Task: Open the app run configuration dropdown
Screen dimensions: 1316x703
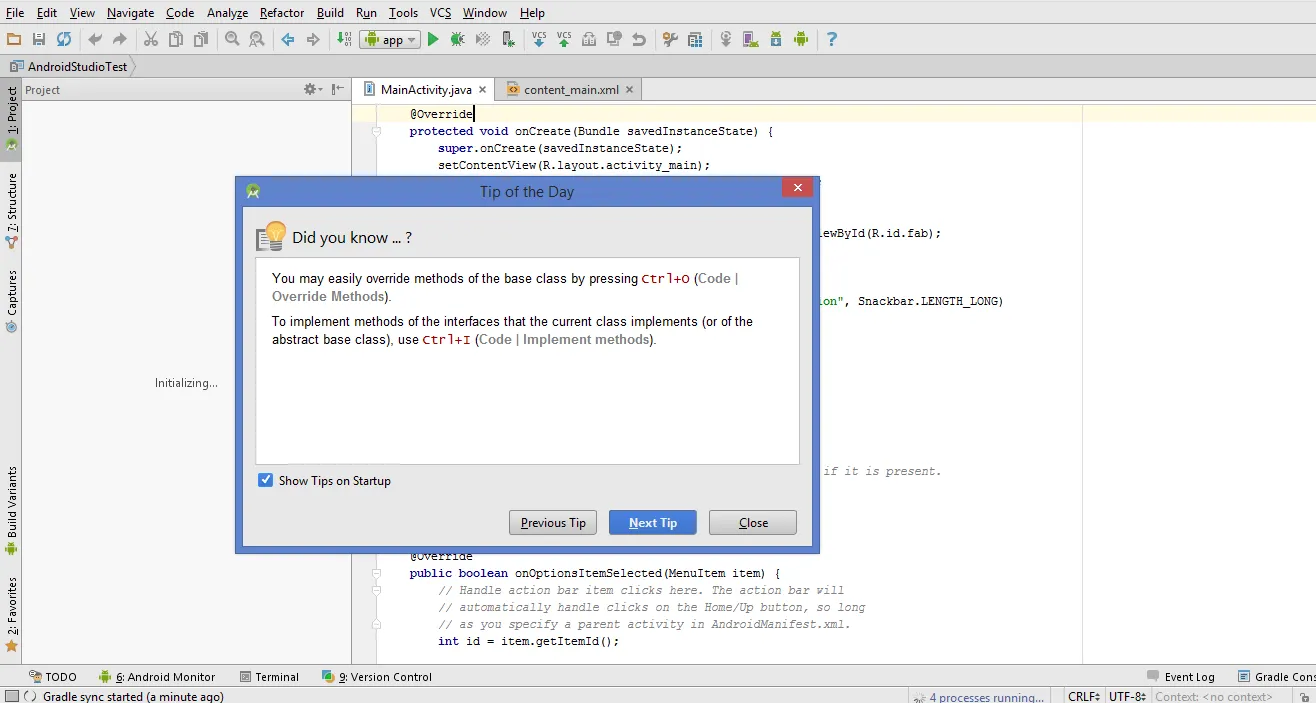Action: pos(390,40)
